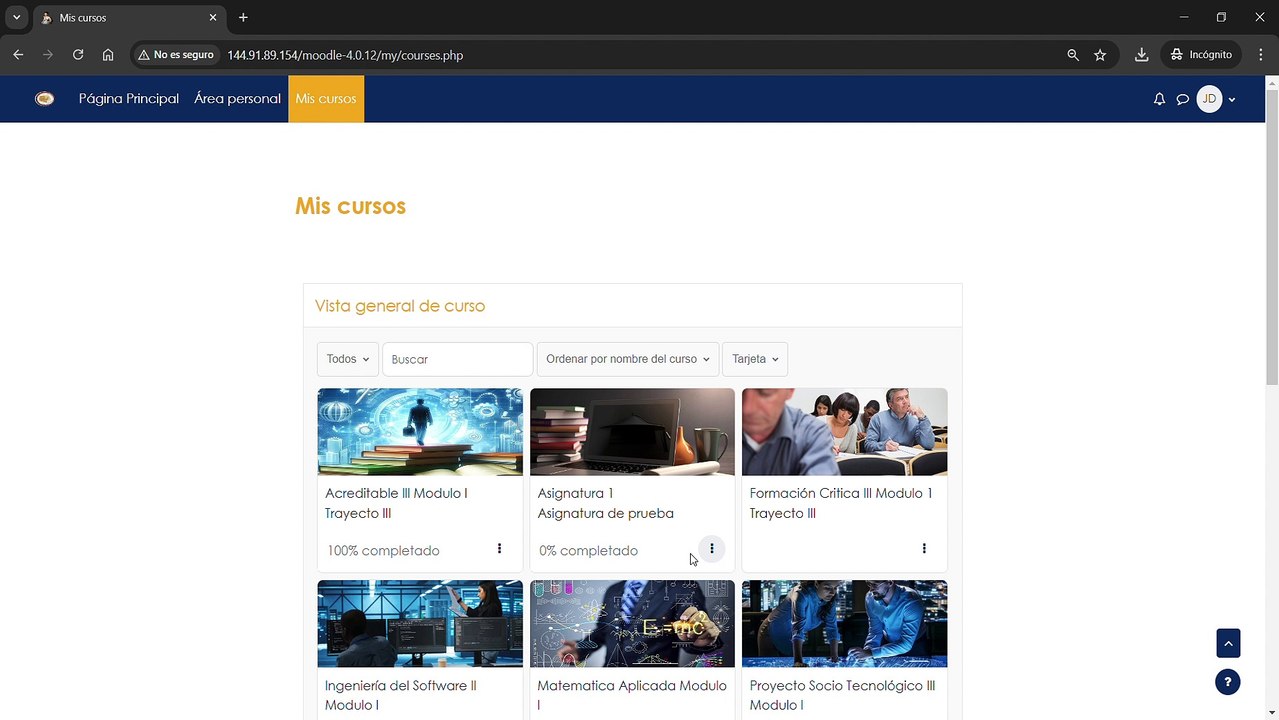Image resolution: width=1279 pixels, height=720 pixels.
Task: Click the site logo in the navbar
Action: click(x=44, y=98)
